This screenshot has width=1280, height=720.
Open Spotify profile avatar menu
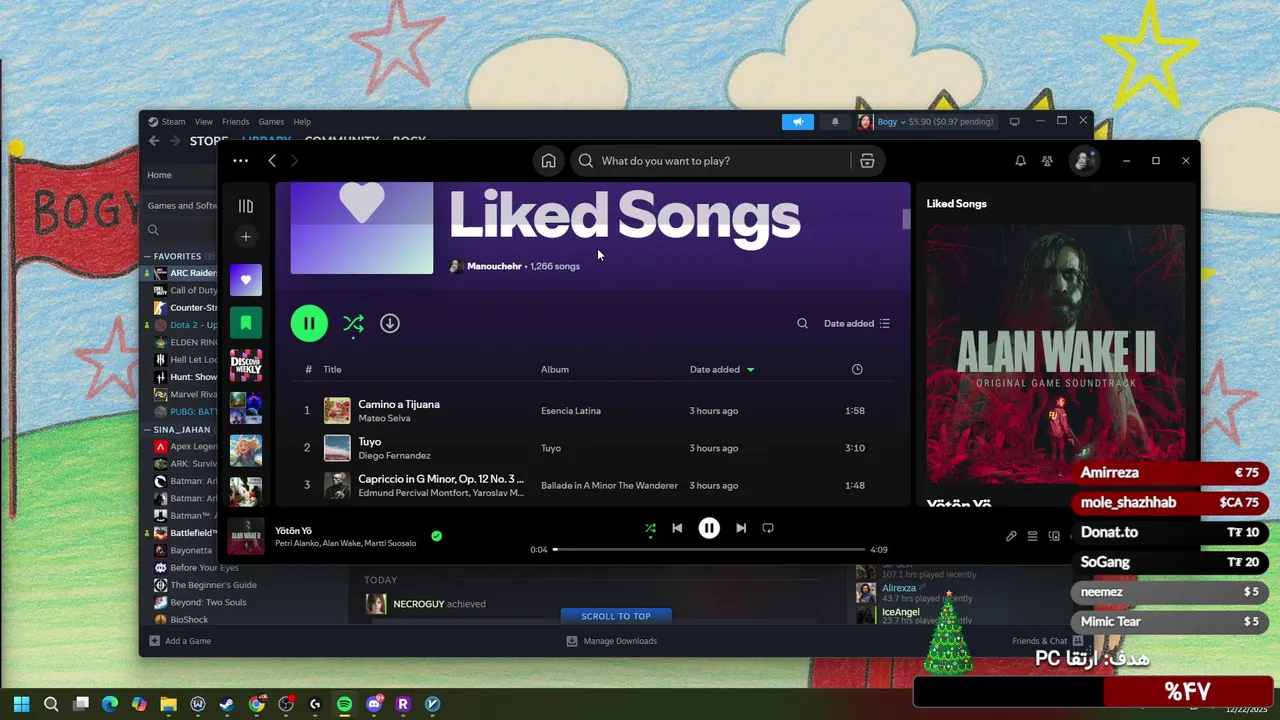click(1082, 161)
